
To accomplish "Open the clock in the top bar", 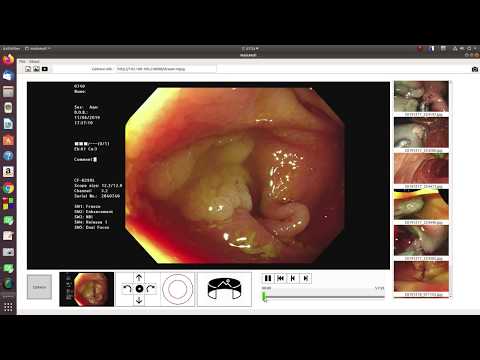I will 250,49.
